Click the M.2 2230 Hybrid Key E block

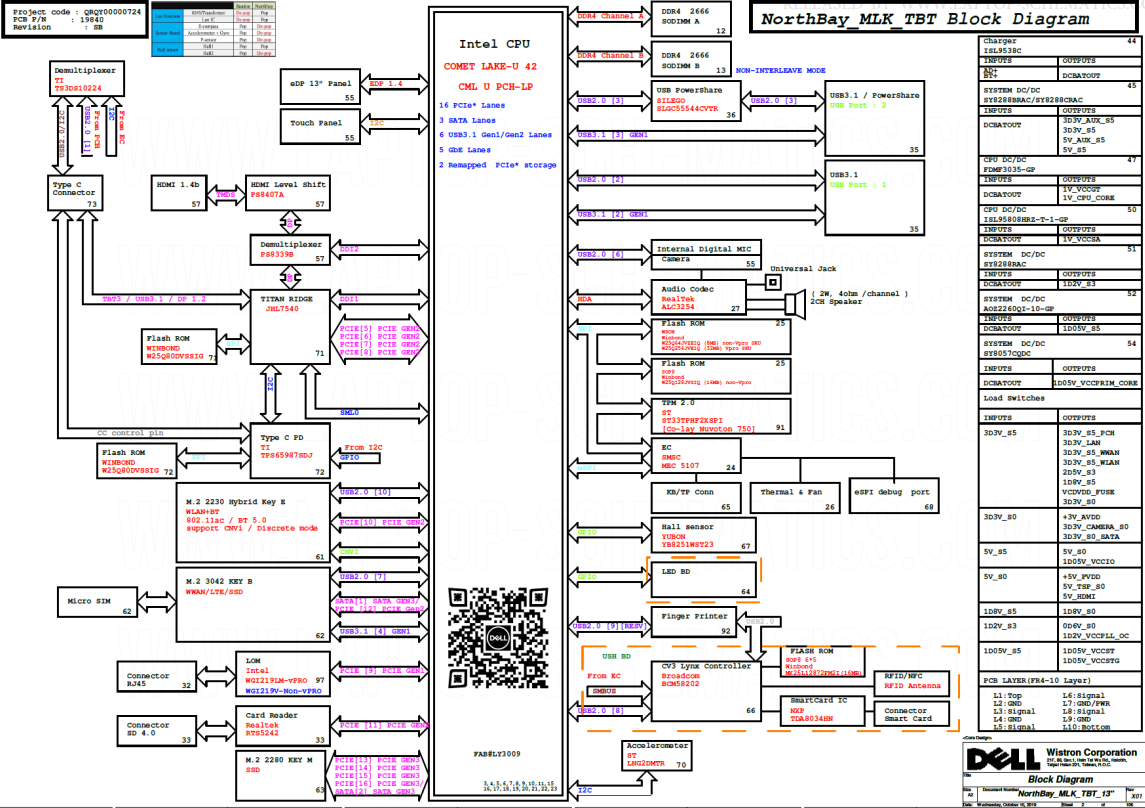(253, 523)
